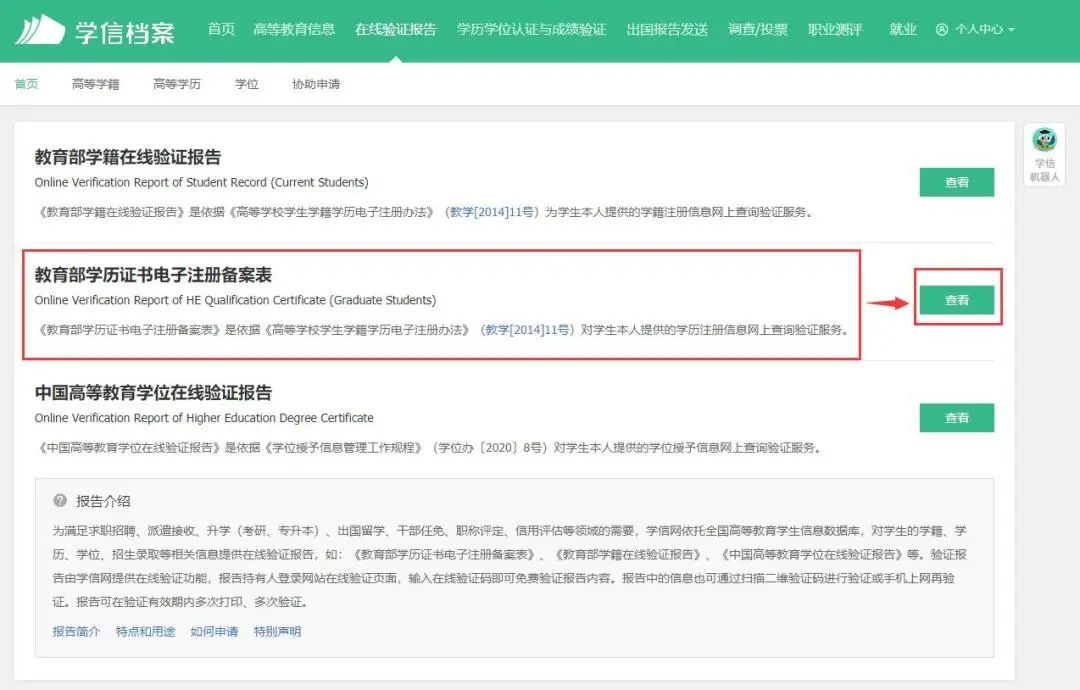Click the heading 教育部学历证书电子注册备案表
The height and width of the screenshot is (690, 1080).
[154, 275]
